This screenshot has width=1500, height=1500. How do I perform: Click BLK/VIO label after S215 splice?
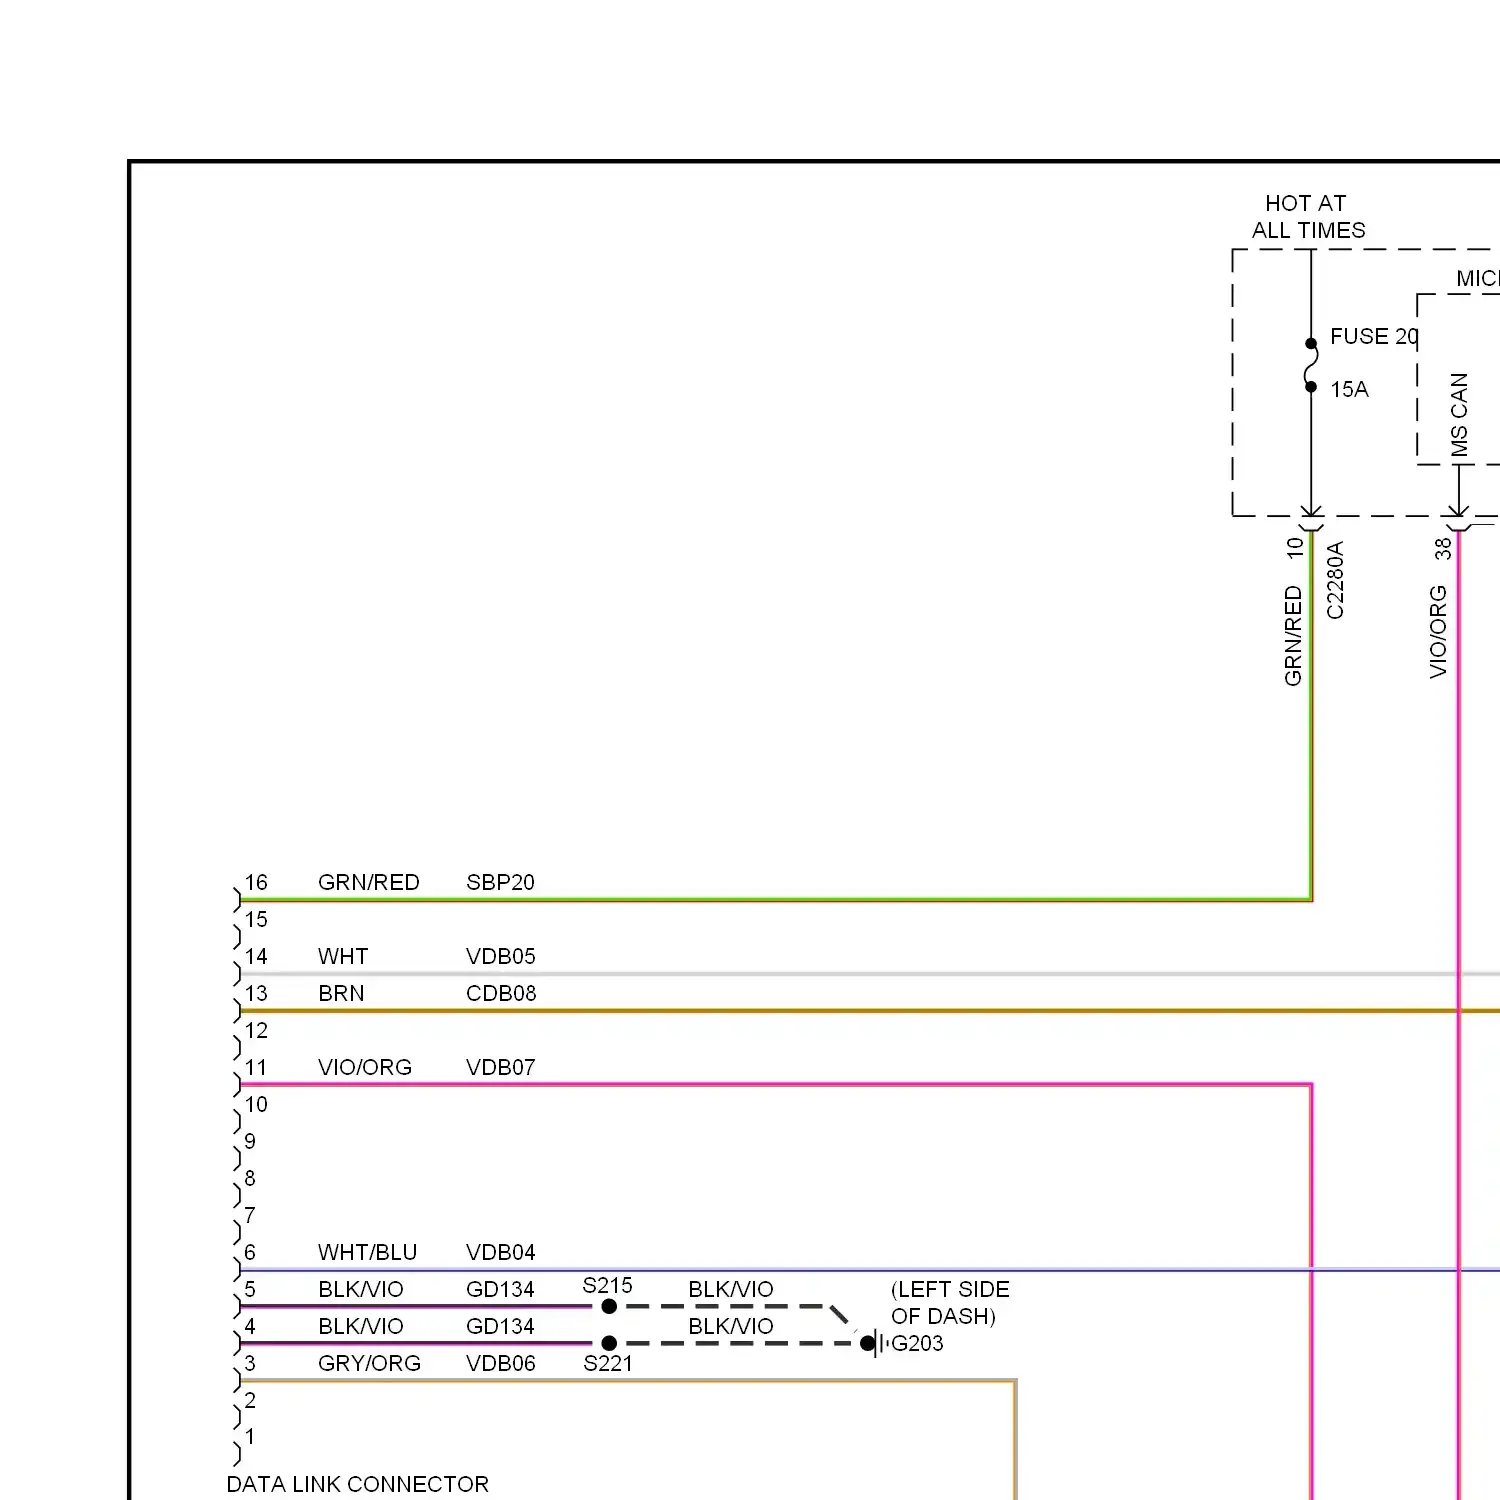(731, 1290)
